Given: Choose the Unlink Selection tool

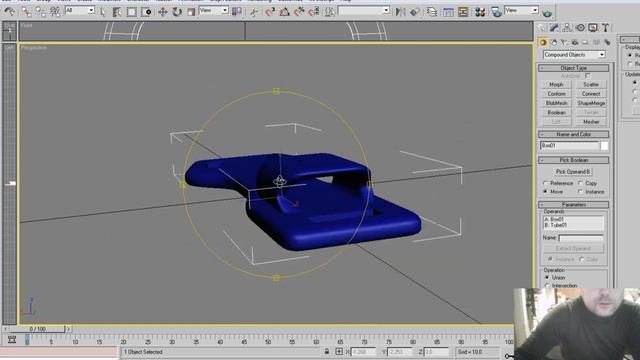Looking at the screenshot, I should tap(41, 12).
